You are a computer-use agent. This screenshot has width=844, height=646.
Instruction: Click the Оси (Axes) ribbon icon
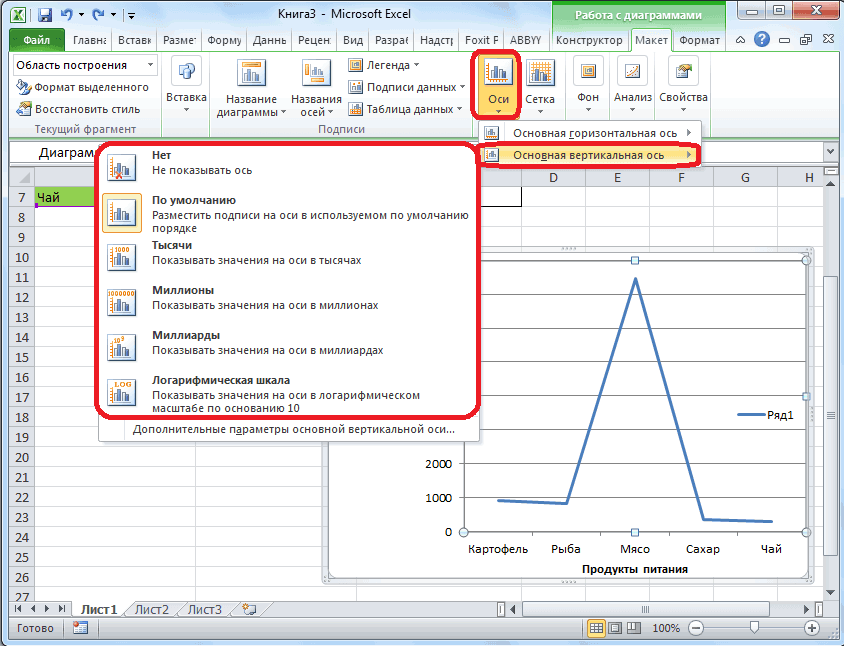[497, 73]
